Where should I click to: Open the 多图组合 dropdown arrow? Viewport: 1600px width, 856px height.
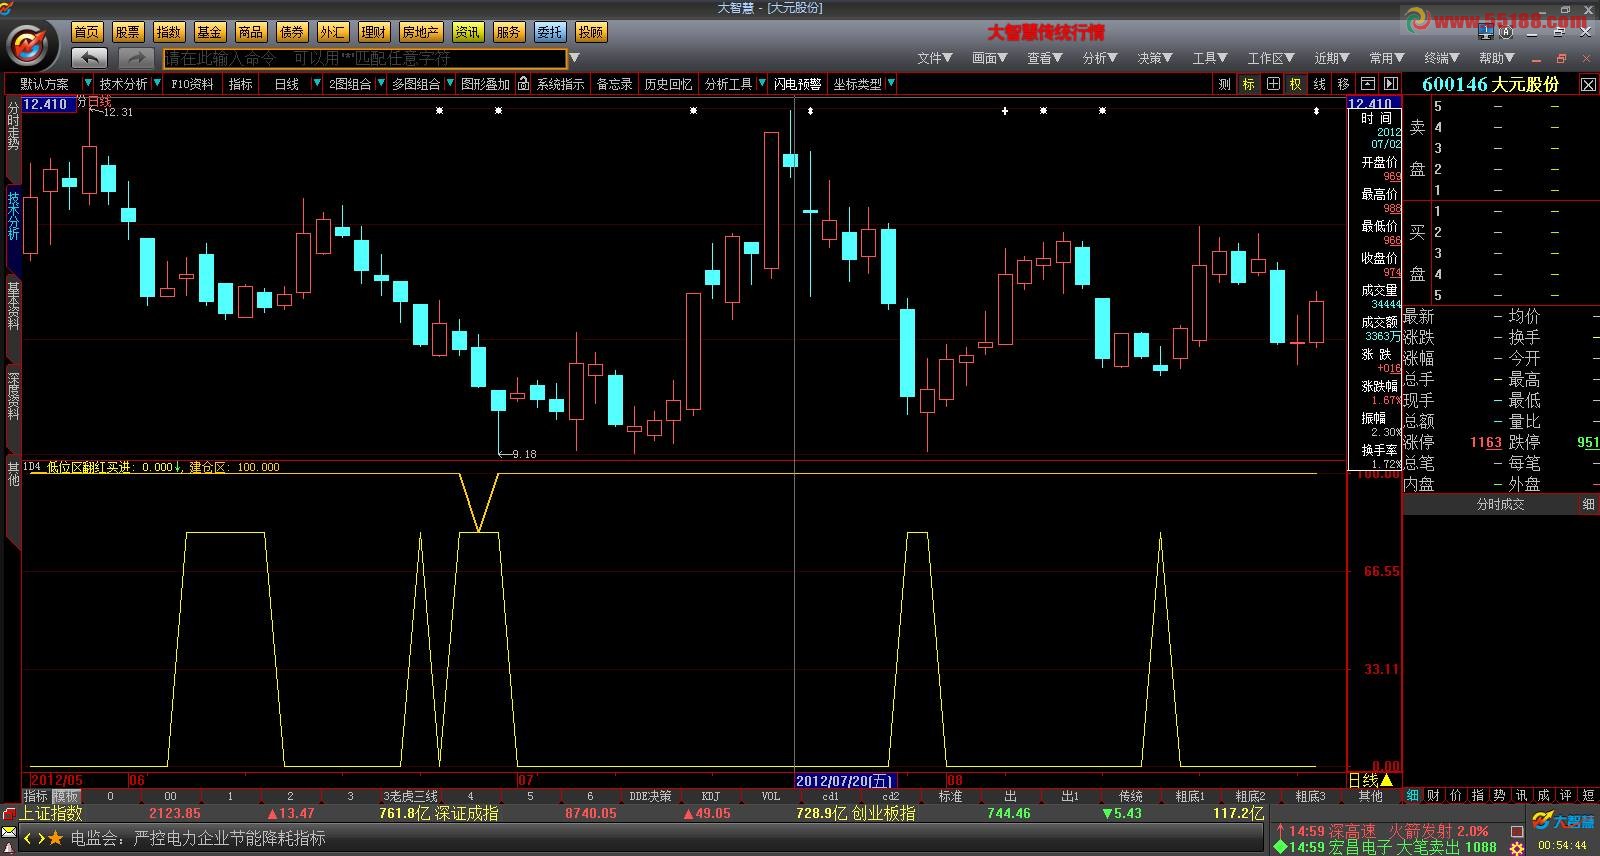point(450,84)
